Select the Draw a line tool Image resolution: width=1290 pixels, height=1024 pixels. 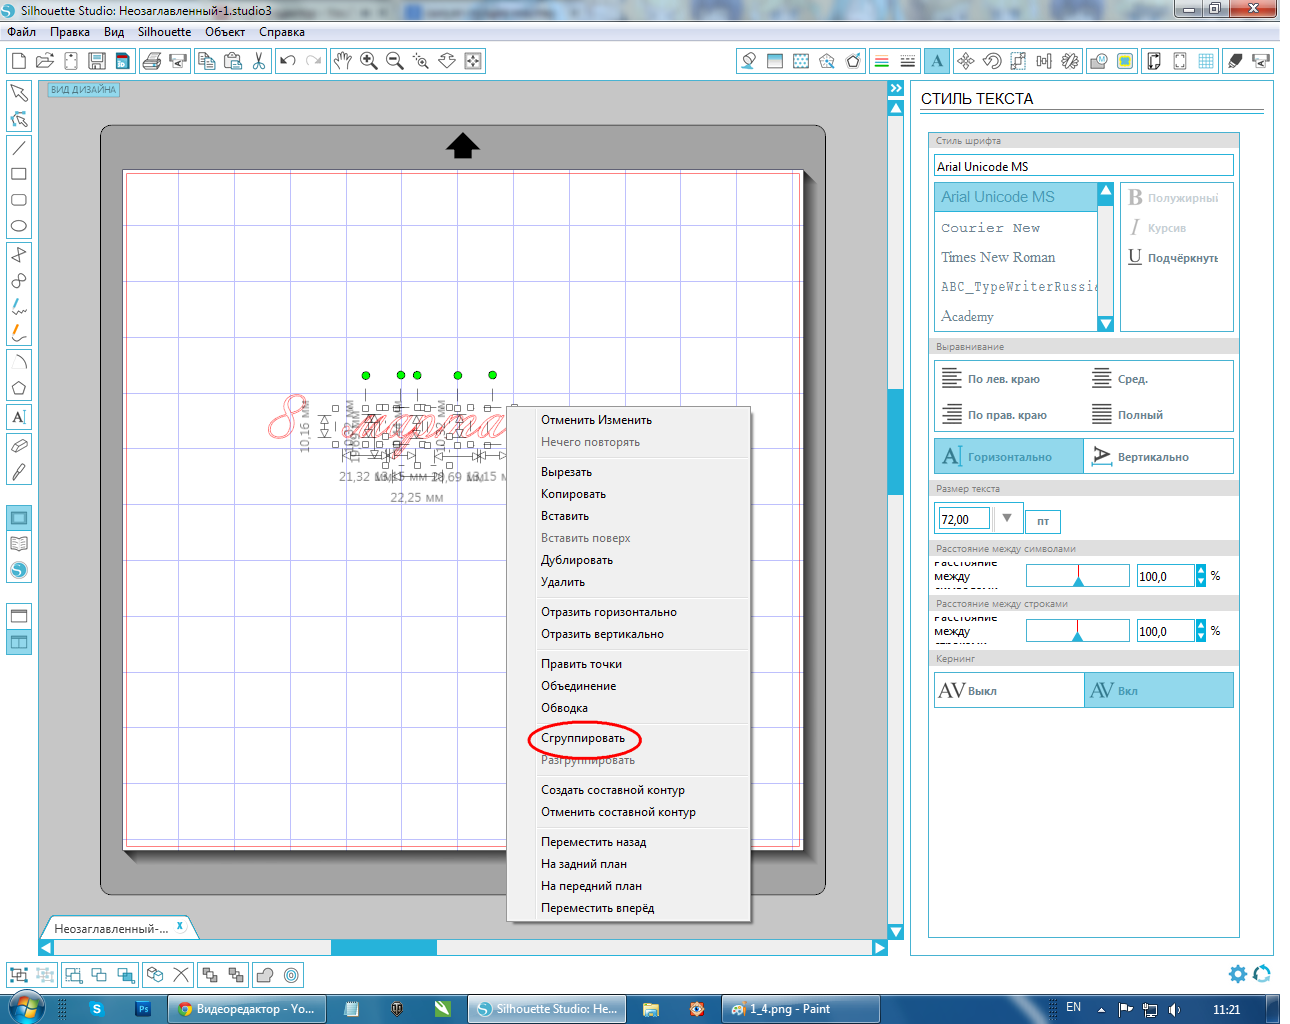[x=19, y=147]
